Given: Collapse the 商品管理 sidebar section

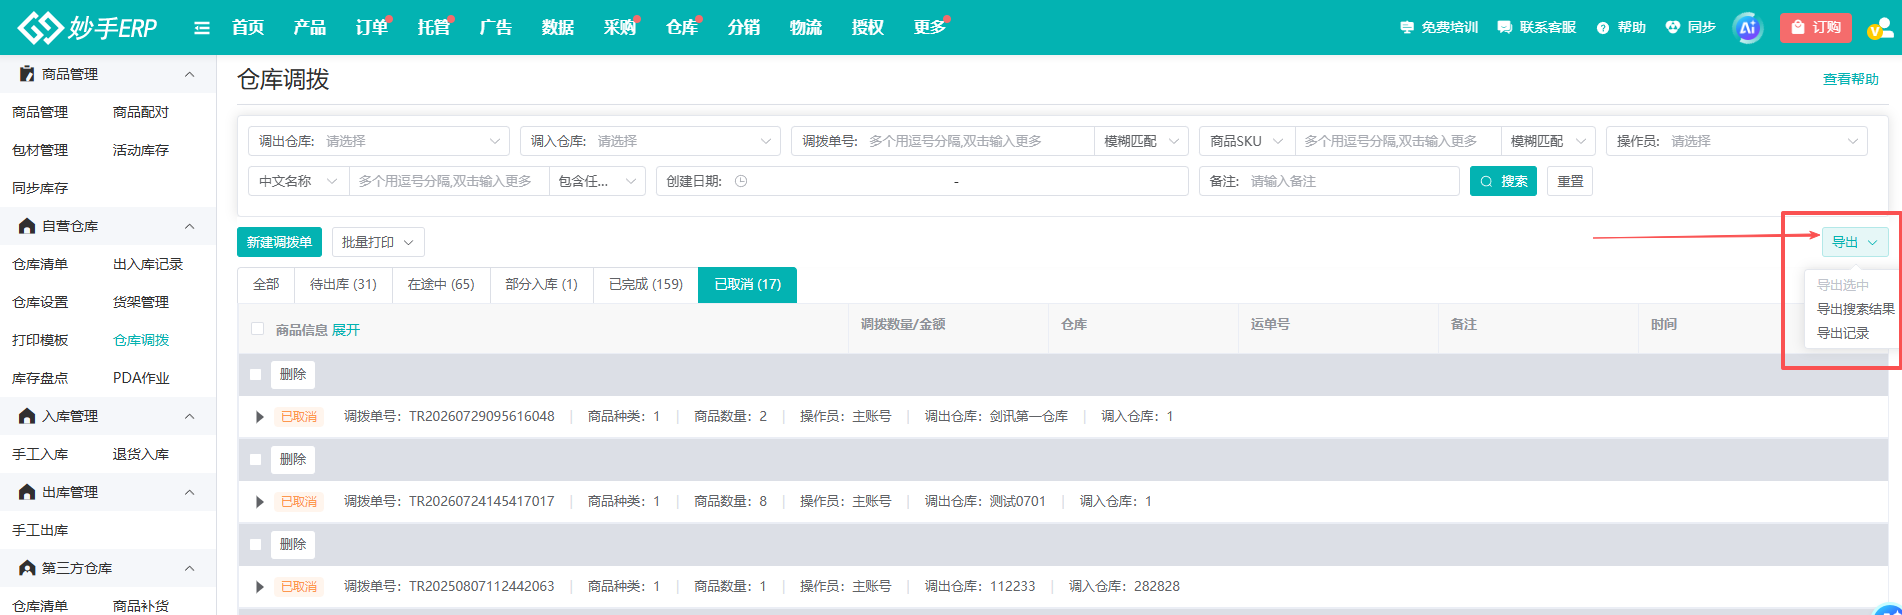Looking at the screenshot, I should tap(189, 74).
